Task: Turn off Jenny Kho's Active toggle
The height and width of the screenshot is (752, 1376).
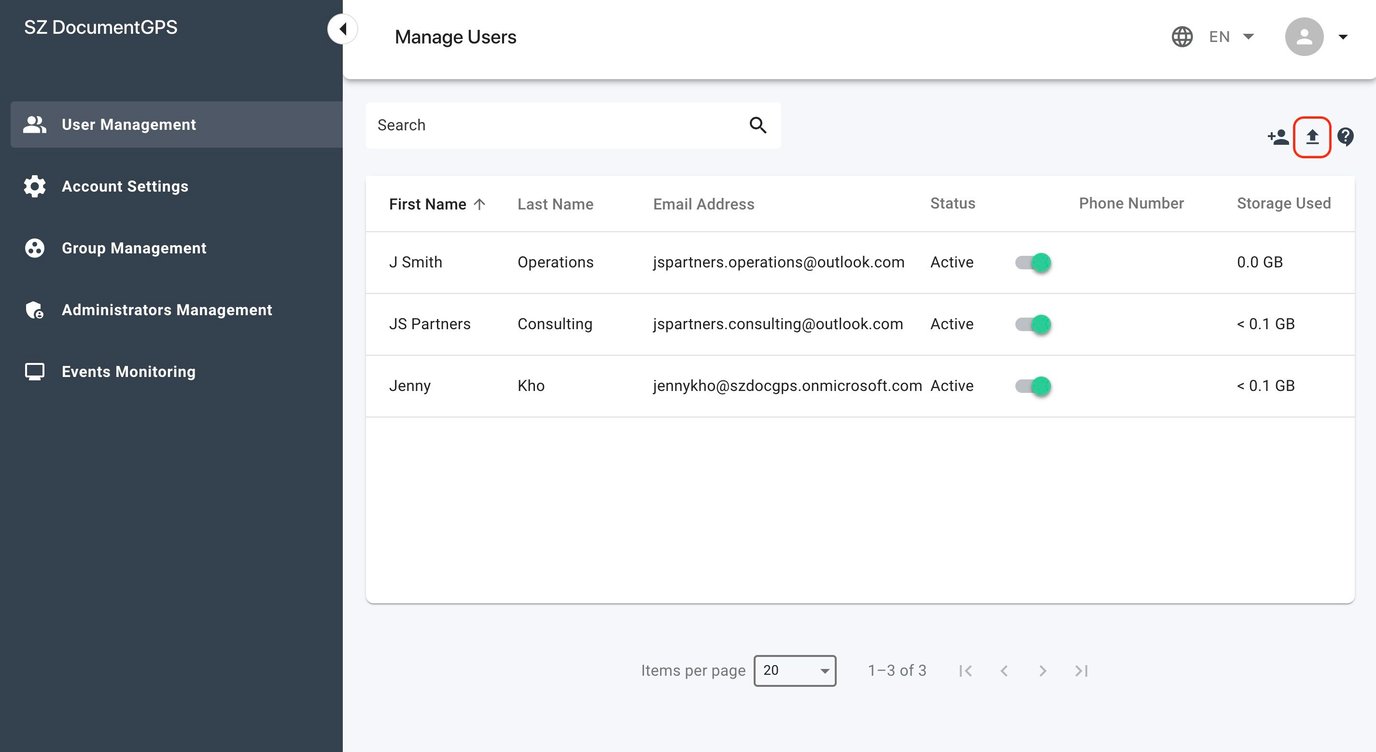Action: pos(1033,386)
